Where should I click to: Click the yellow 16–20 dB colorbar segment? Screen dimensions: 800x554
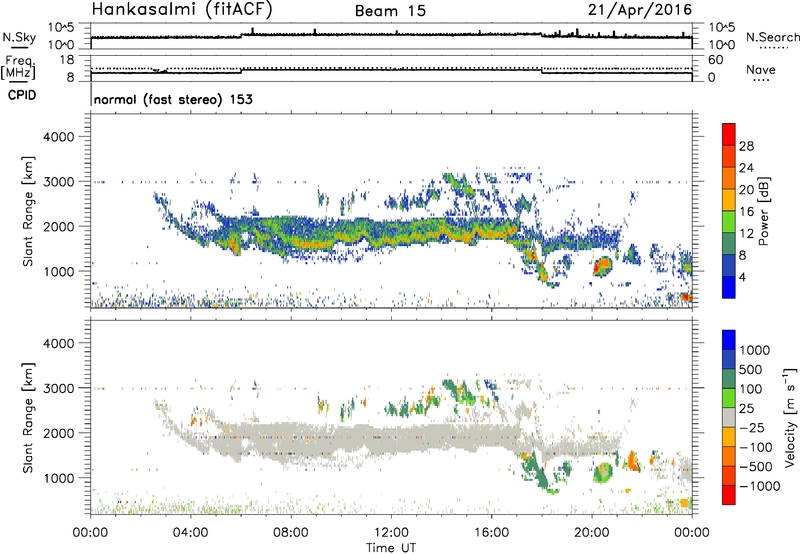[729, 199]
